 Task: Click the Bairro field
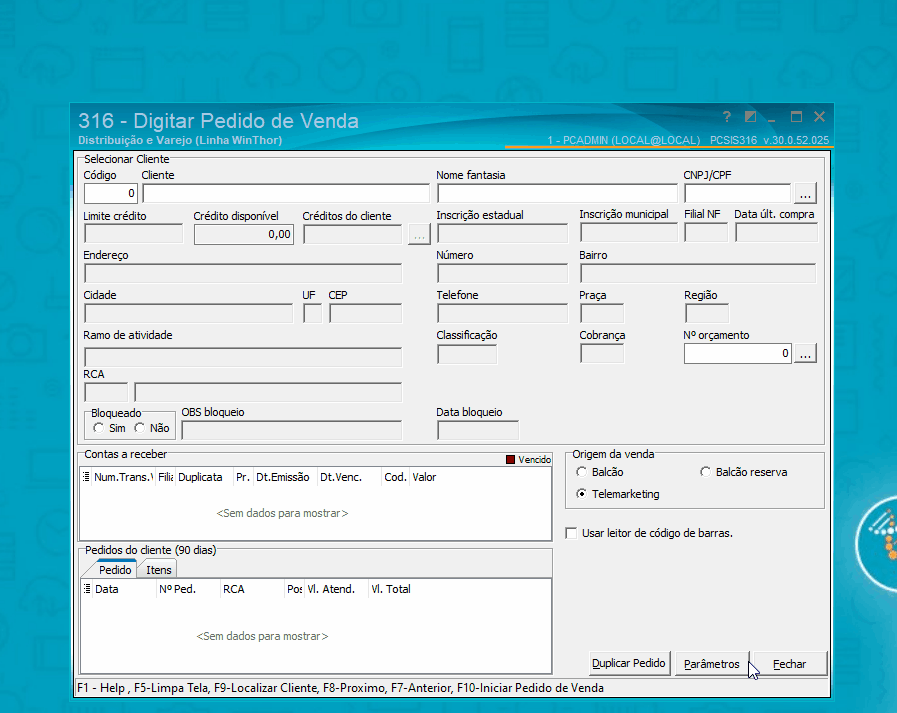[x=698, y=274]
